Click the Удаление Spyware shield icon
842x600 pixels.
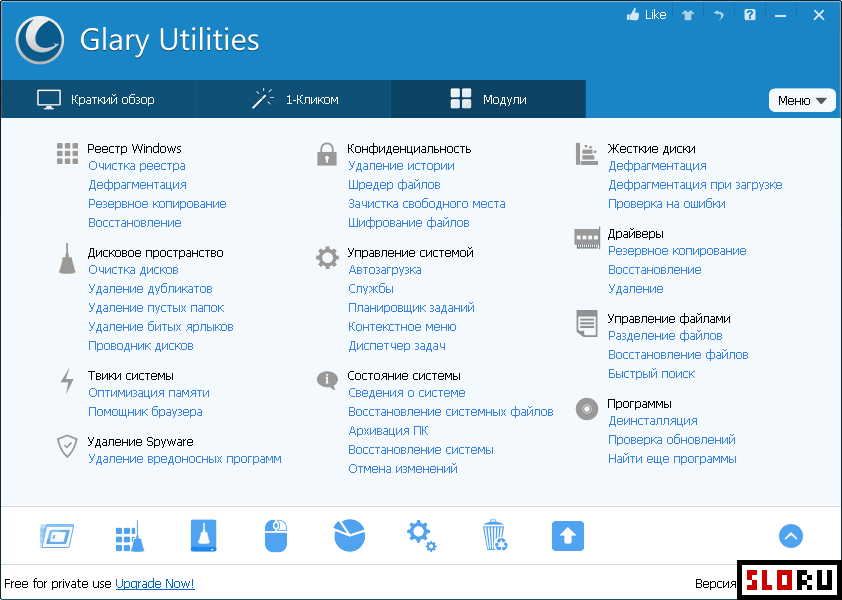(67, 446)
